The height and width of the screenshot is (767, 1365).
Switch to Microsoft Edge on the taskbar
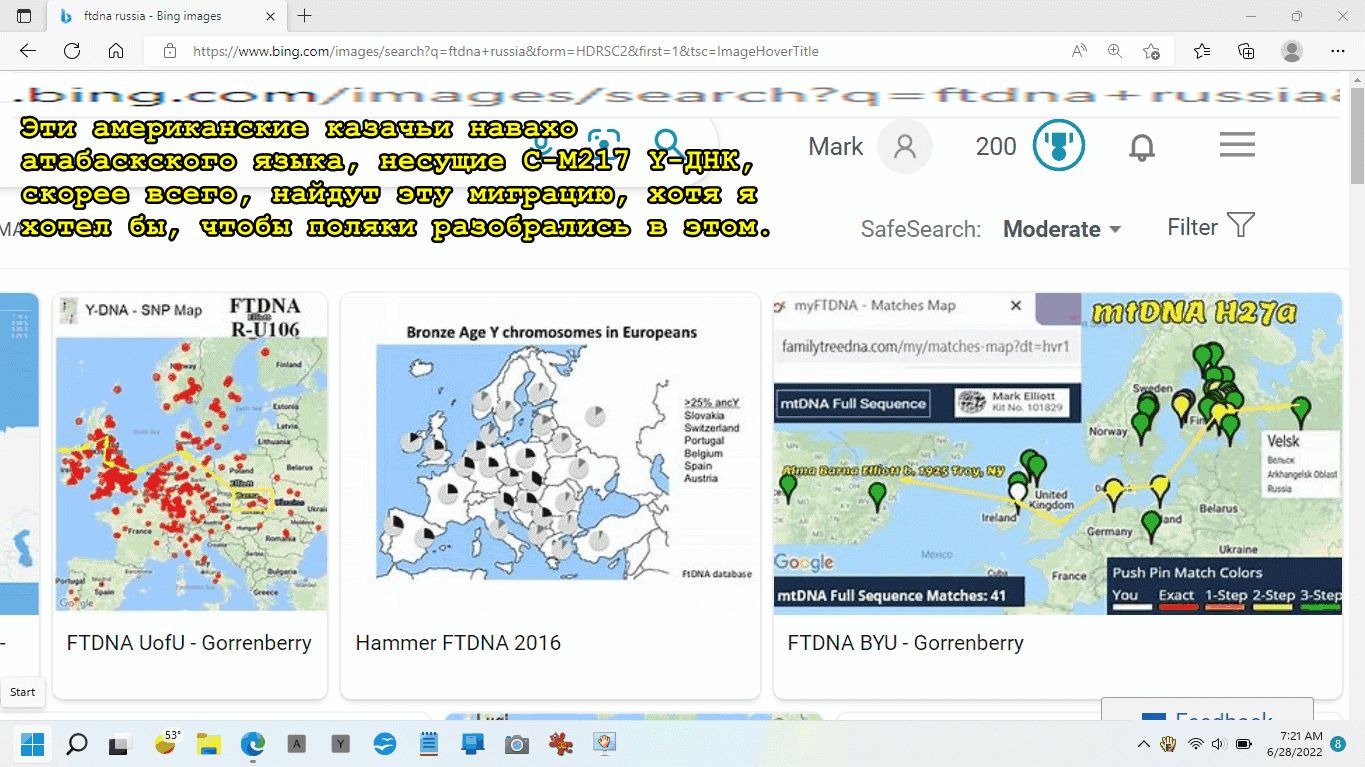pos(253,744)
